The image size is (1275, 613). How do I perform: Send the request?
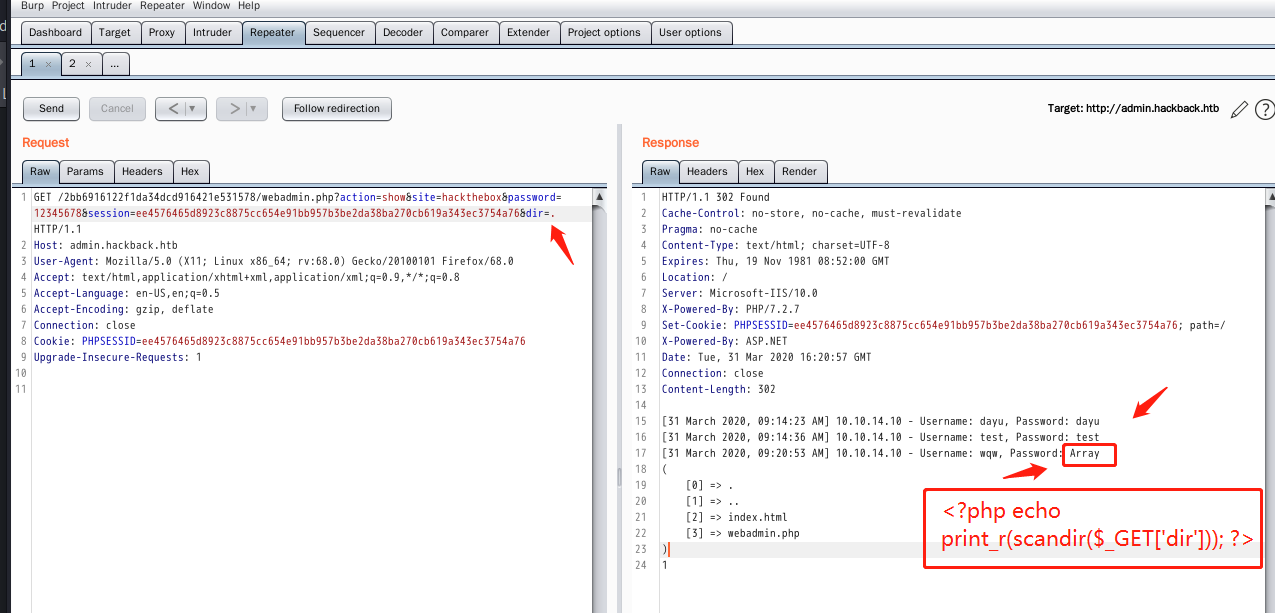pyautogui.click(x=51, y=108)
